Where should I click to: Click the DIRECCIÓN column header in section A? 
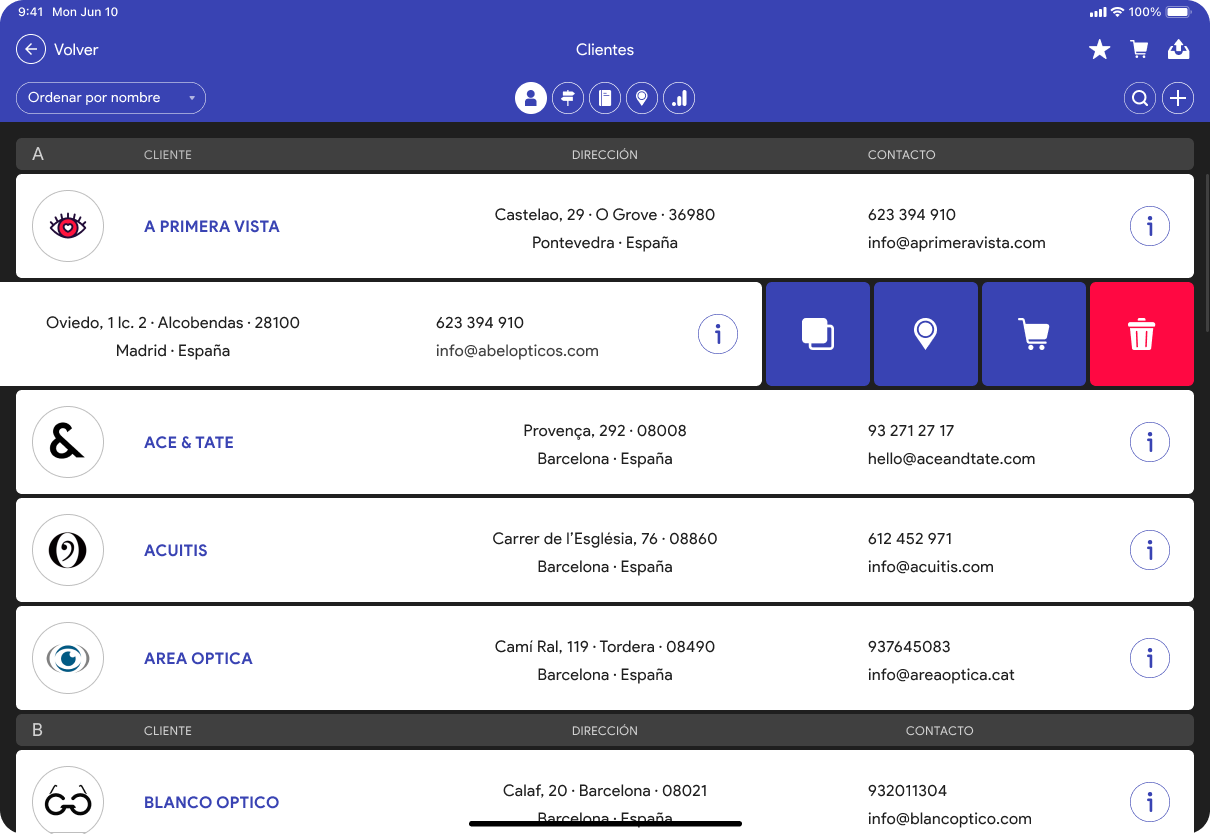[x=605, y=155]
